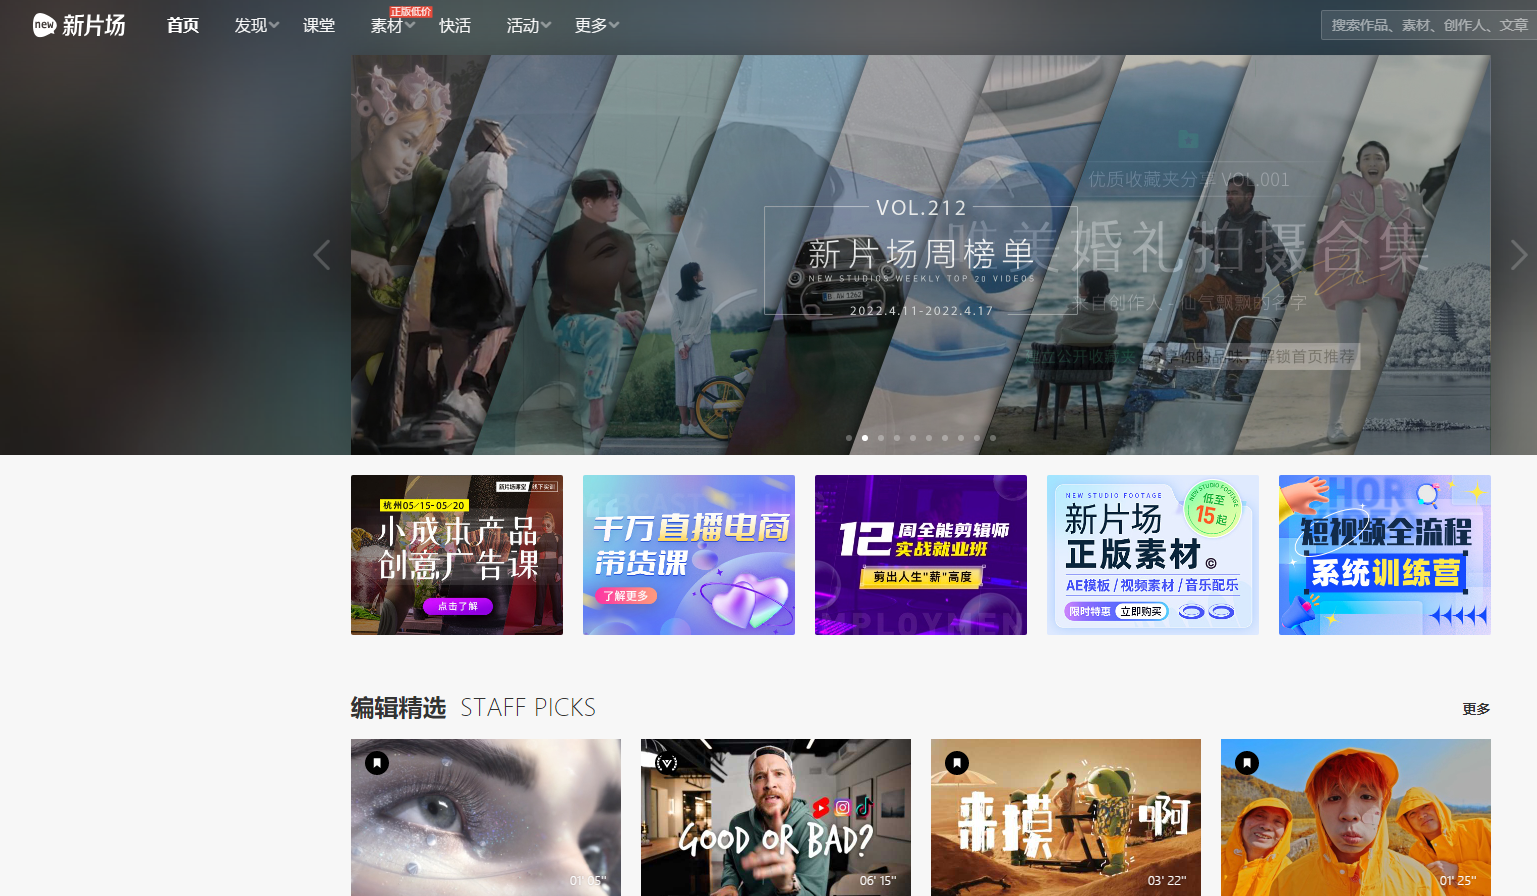Expand the 更多 navigation dropdown
Image resolution: width=1537 pixels, height=896 pixels.
[591, 25]
